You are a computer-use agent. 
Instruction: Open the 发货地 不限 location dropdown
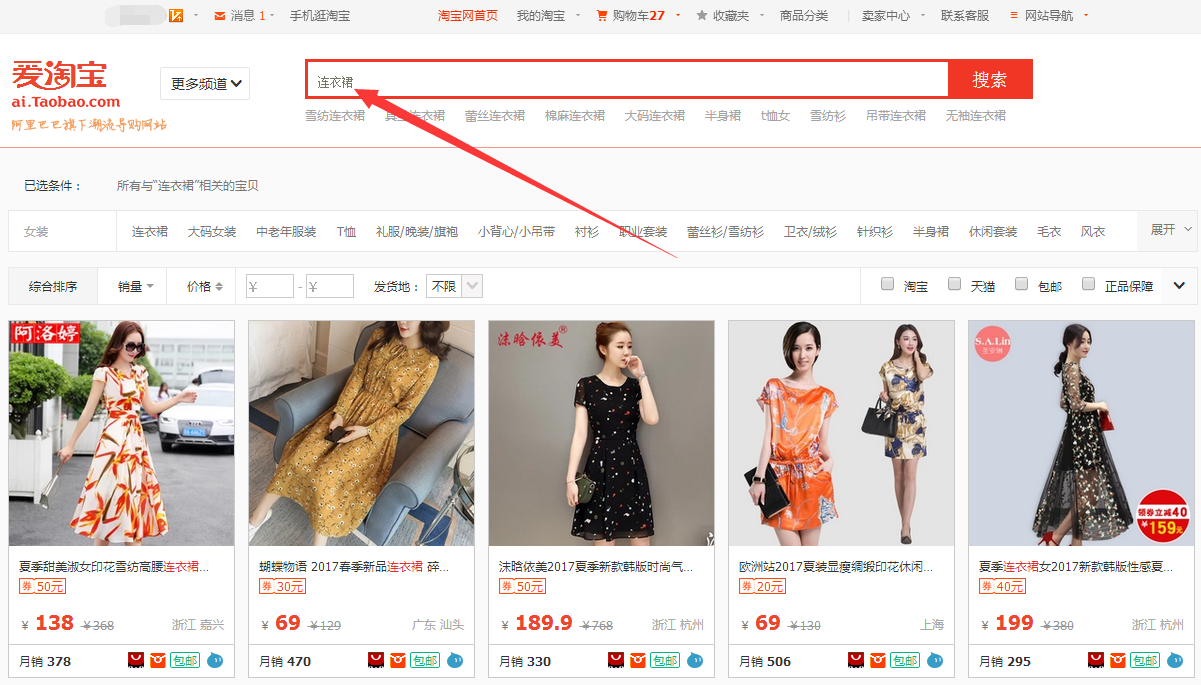[455, 286]
